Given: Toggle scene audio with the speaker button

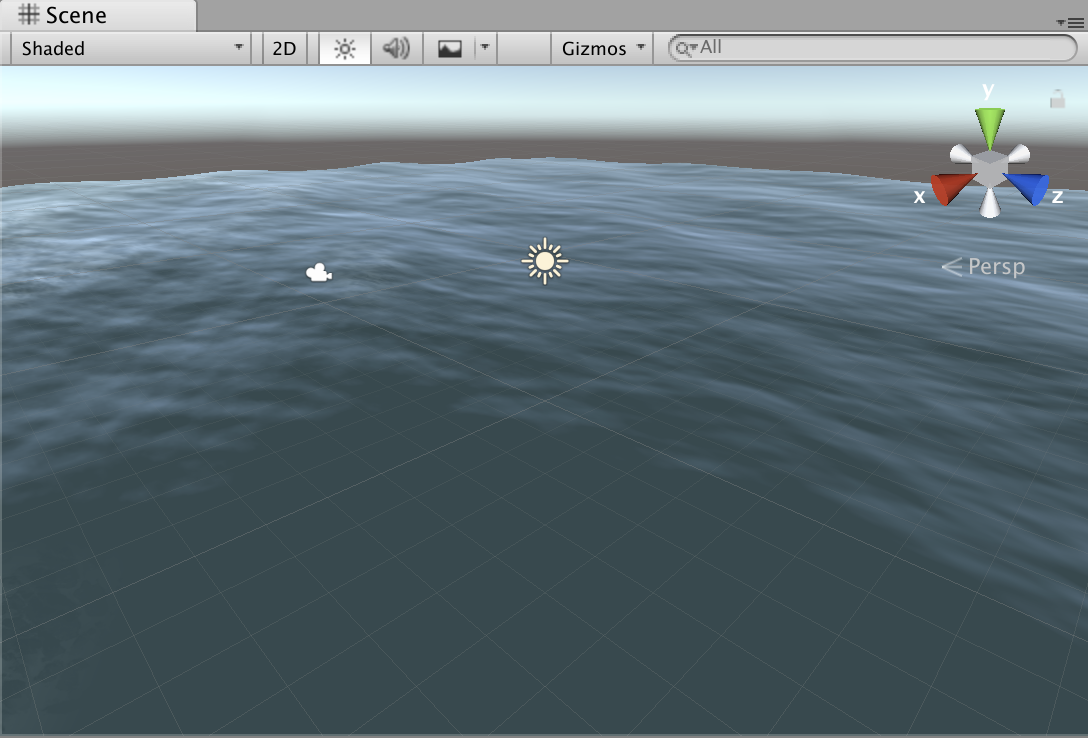Looking at the screenshot, I should (397, 48).
